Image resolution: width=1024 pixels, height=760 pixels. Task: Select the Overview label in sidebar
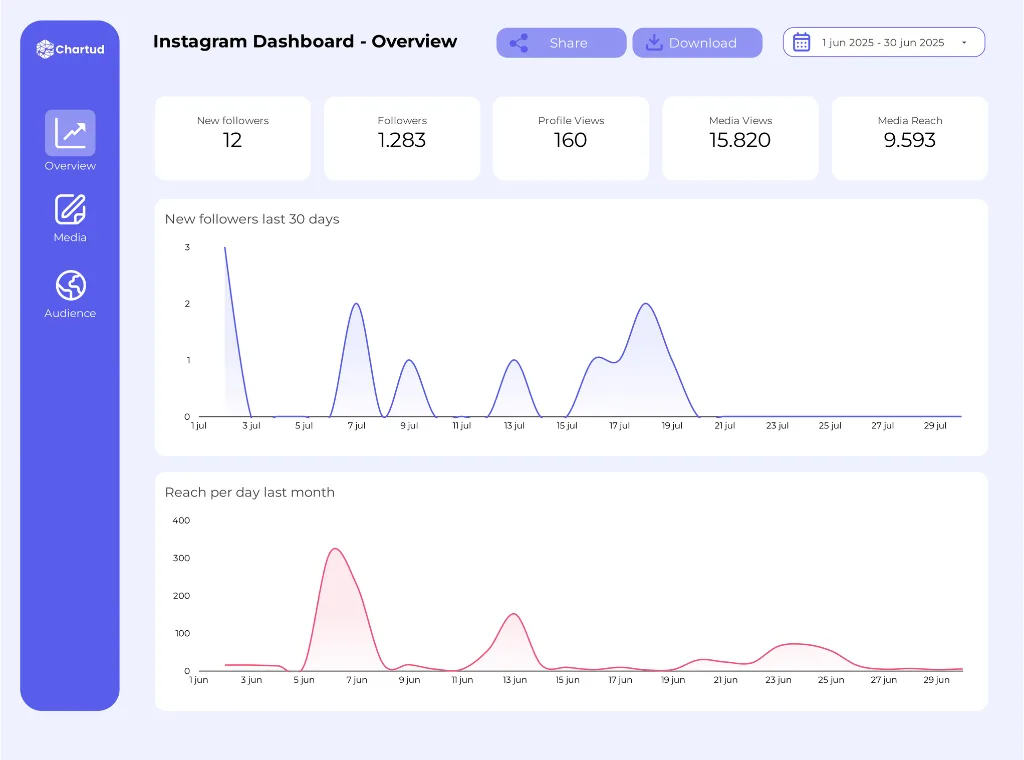[x=70, y=166]
